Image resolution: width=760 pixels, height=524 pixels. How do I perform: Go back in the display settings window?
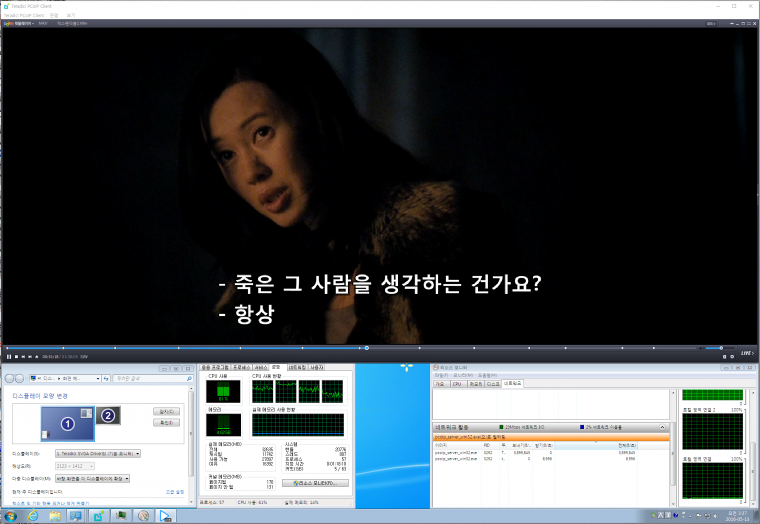pyautogui.click(x=9, y=379)
